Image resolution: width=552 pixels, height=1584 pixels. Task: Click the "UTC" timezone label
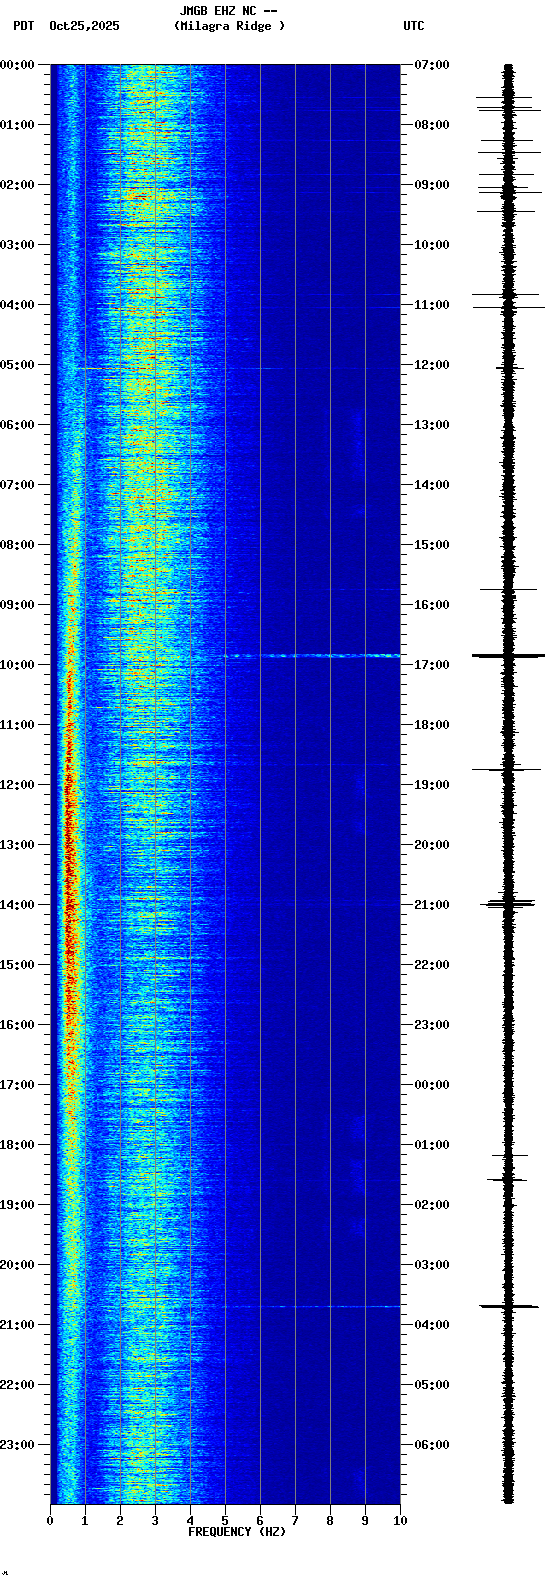click(414, 26)
